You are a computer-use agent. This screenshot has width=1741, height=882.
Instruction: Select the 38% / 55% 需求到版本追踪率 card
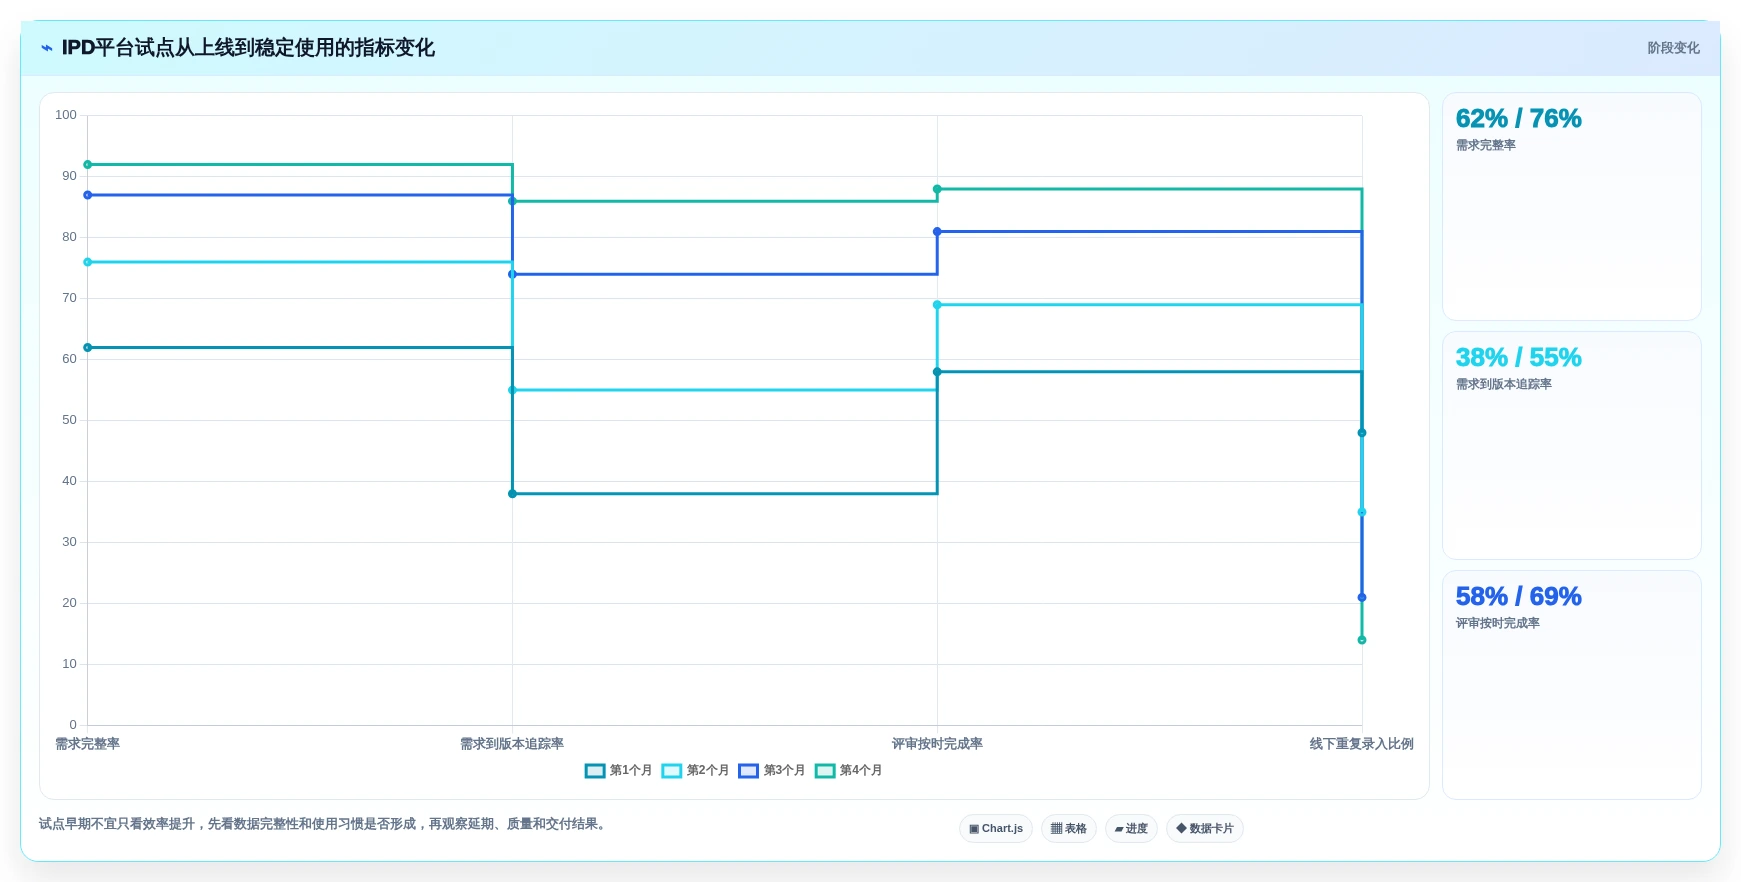click(1572, 446)
